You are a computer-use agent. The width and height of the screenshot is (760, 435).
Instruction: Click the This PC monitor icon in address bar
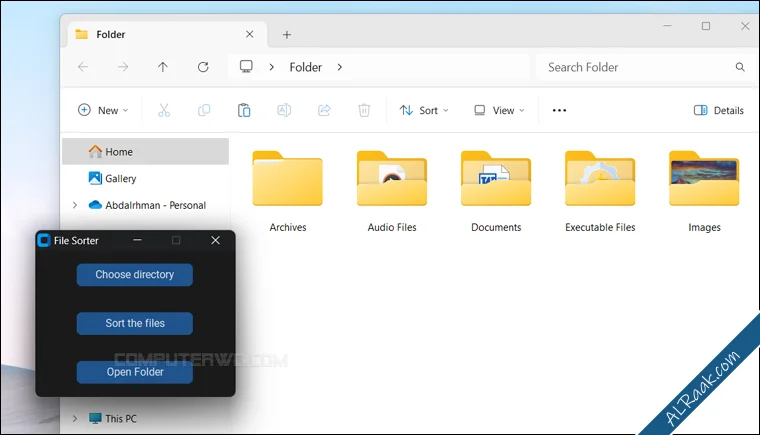246,66
